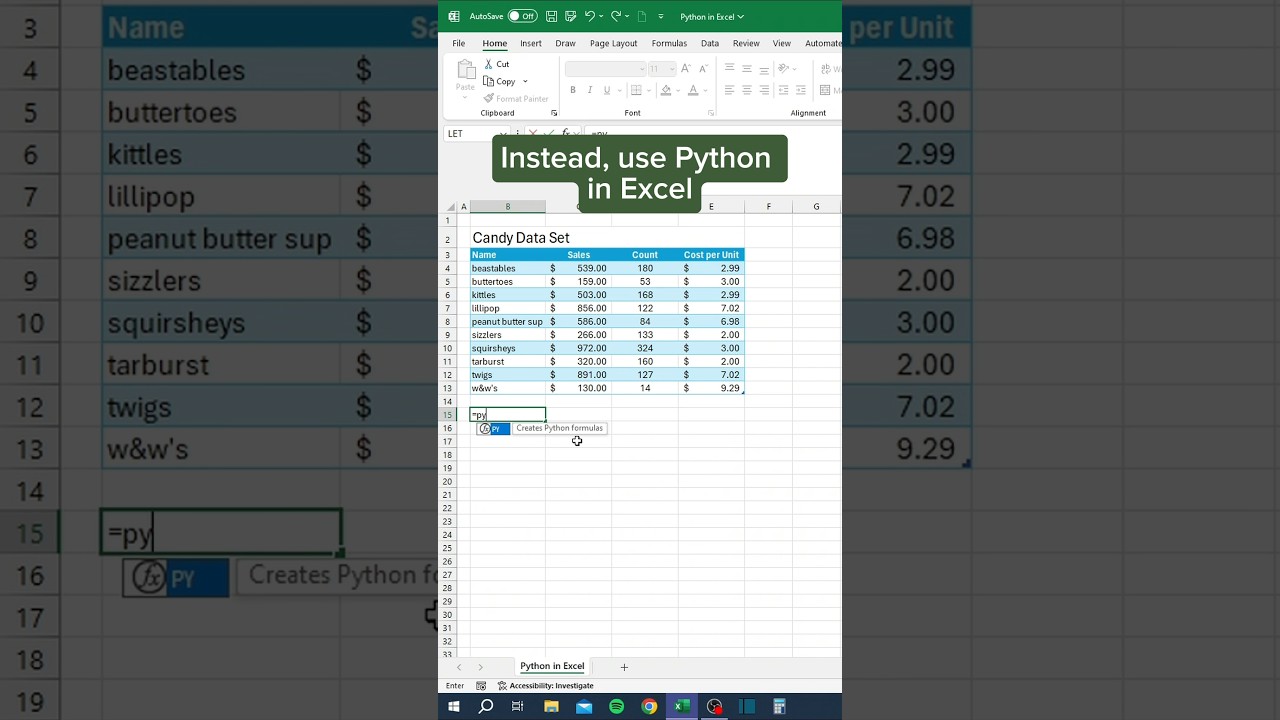Open the font size combo box
The image size is (1280, 720).
click(662, 69)
